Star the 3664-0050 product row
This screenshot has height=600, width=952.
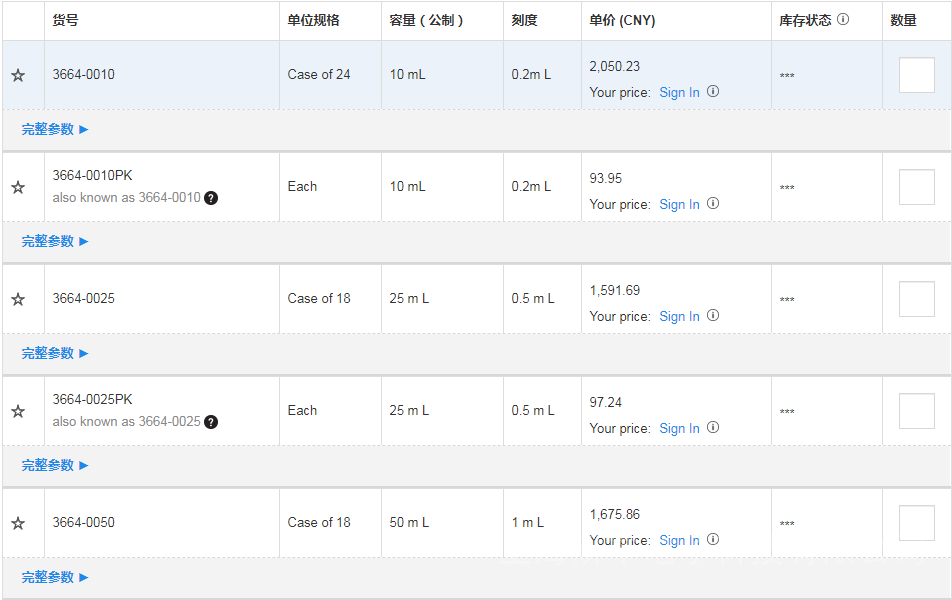[18, 524]
